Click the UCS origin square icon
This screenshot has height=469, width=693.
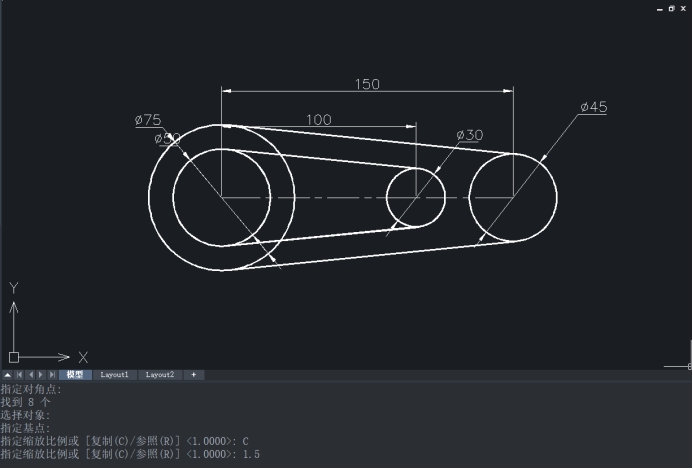[x=13, y=356]
